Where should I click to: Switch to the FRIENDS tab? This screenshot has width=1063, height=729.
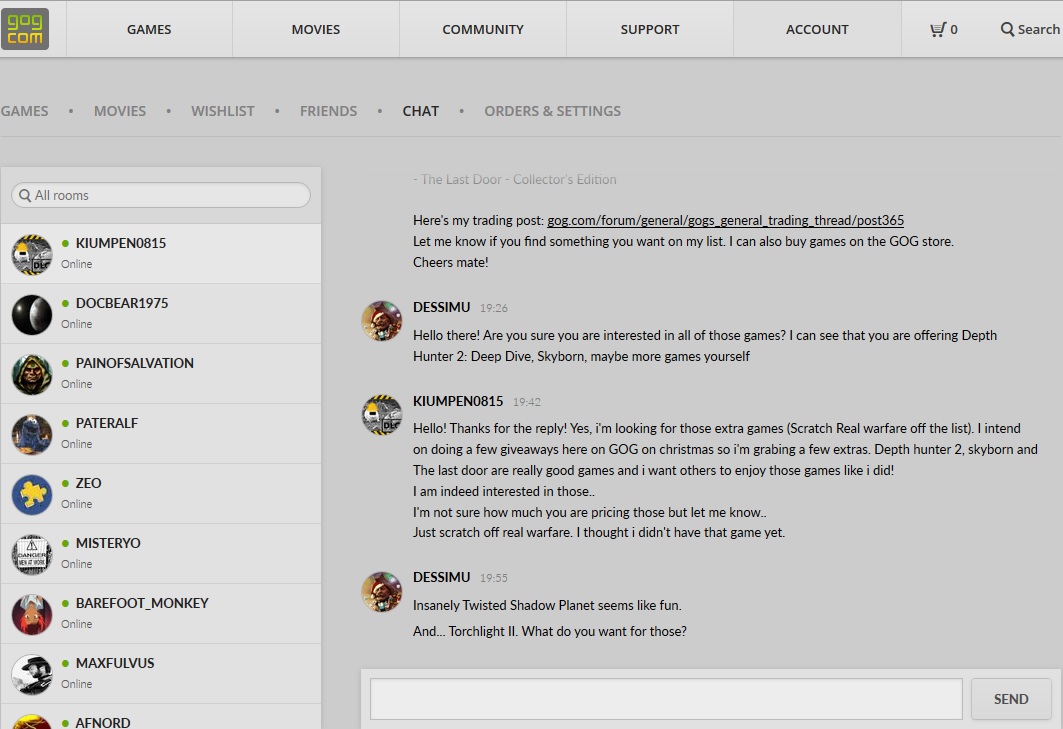[328, 111]
